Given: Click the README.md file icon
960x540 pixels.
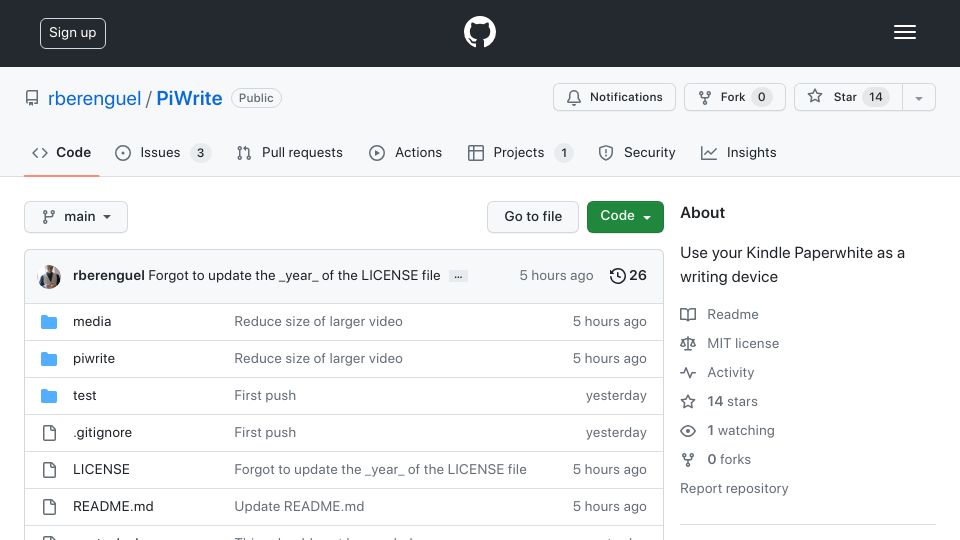Looking at the screenshot, I should tap(50, 506).
